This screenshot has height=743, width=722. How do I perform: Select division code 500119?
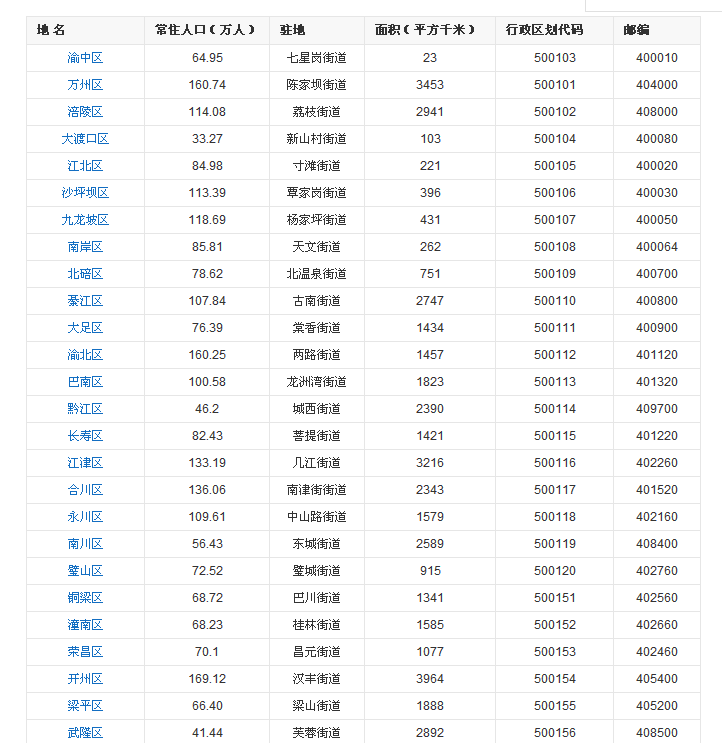pyautogui.click(x=555, y=544)
